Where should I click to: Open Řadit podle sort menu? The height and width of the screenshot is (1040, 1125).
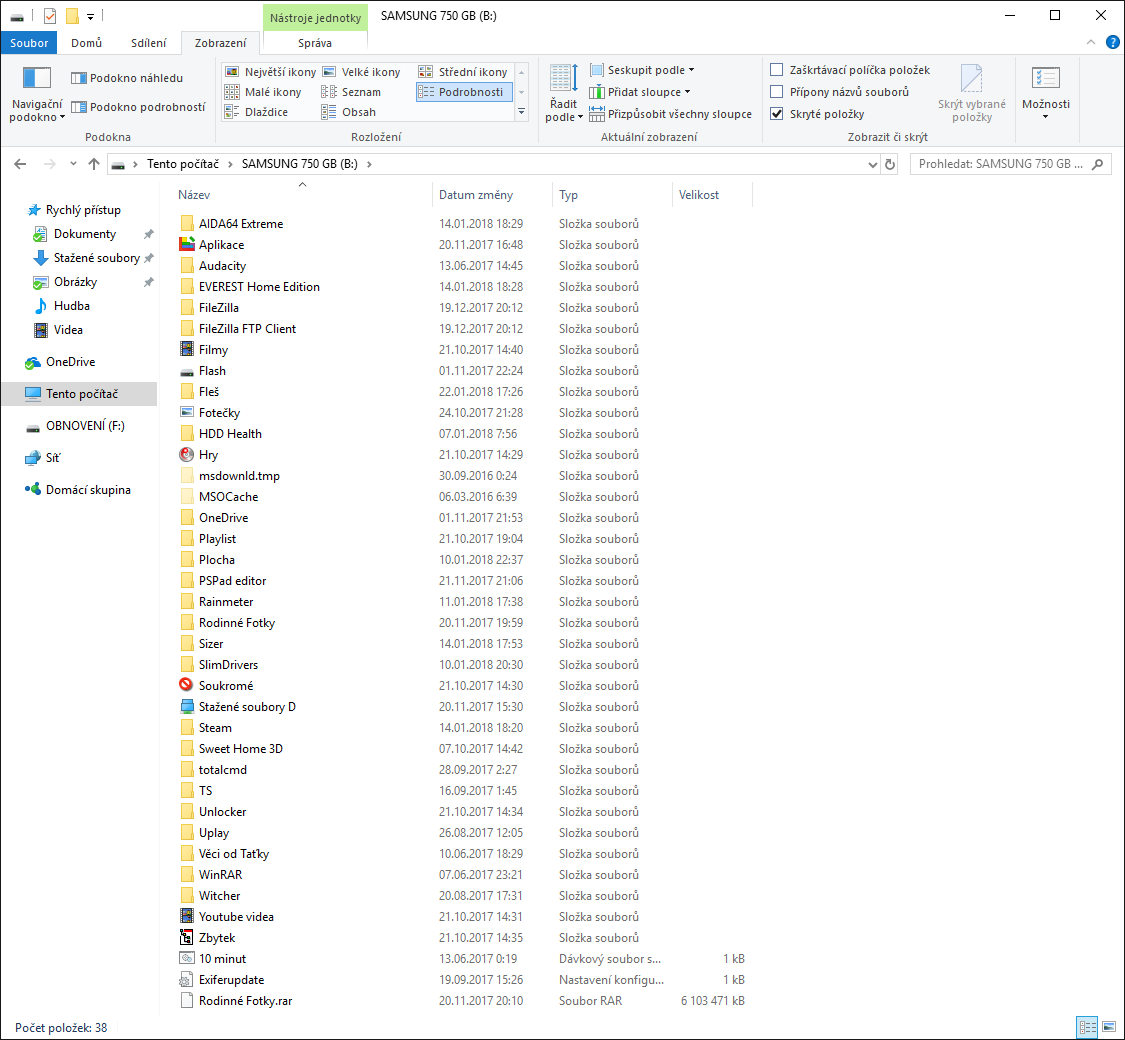[564, 94]
